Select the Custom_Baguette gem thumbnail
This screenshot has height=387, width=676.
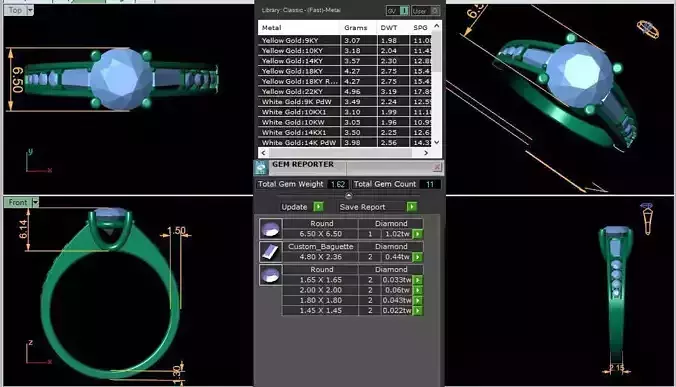tap(271, 252)
